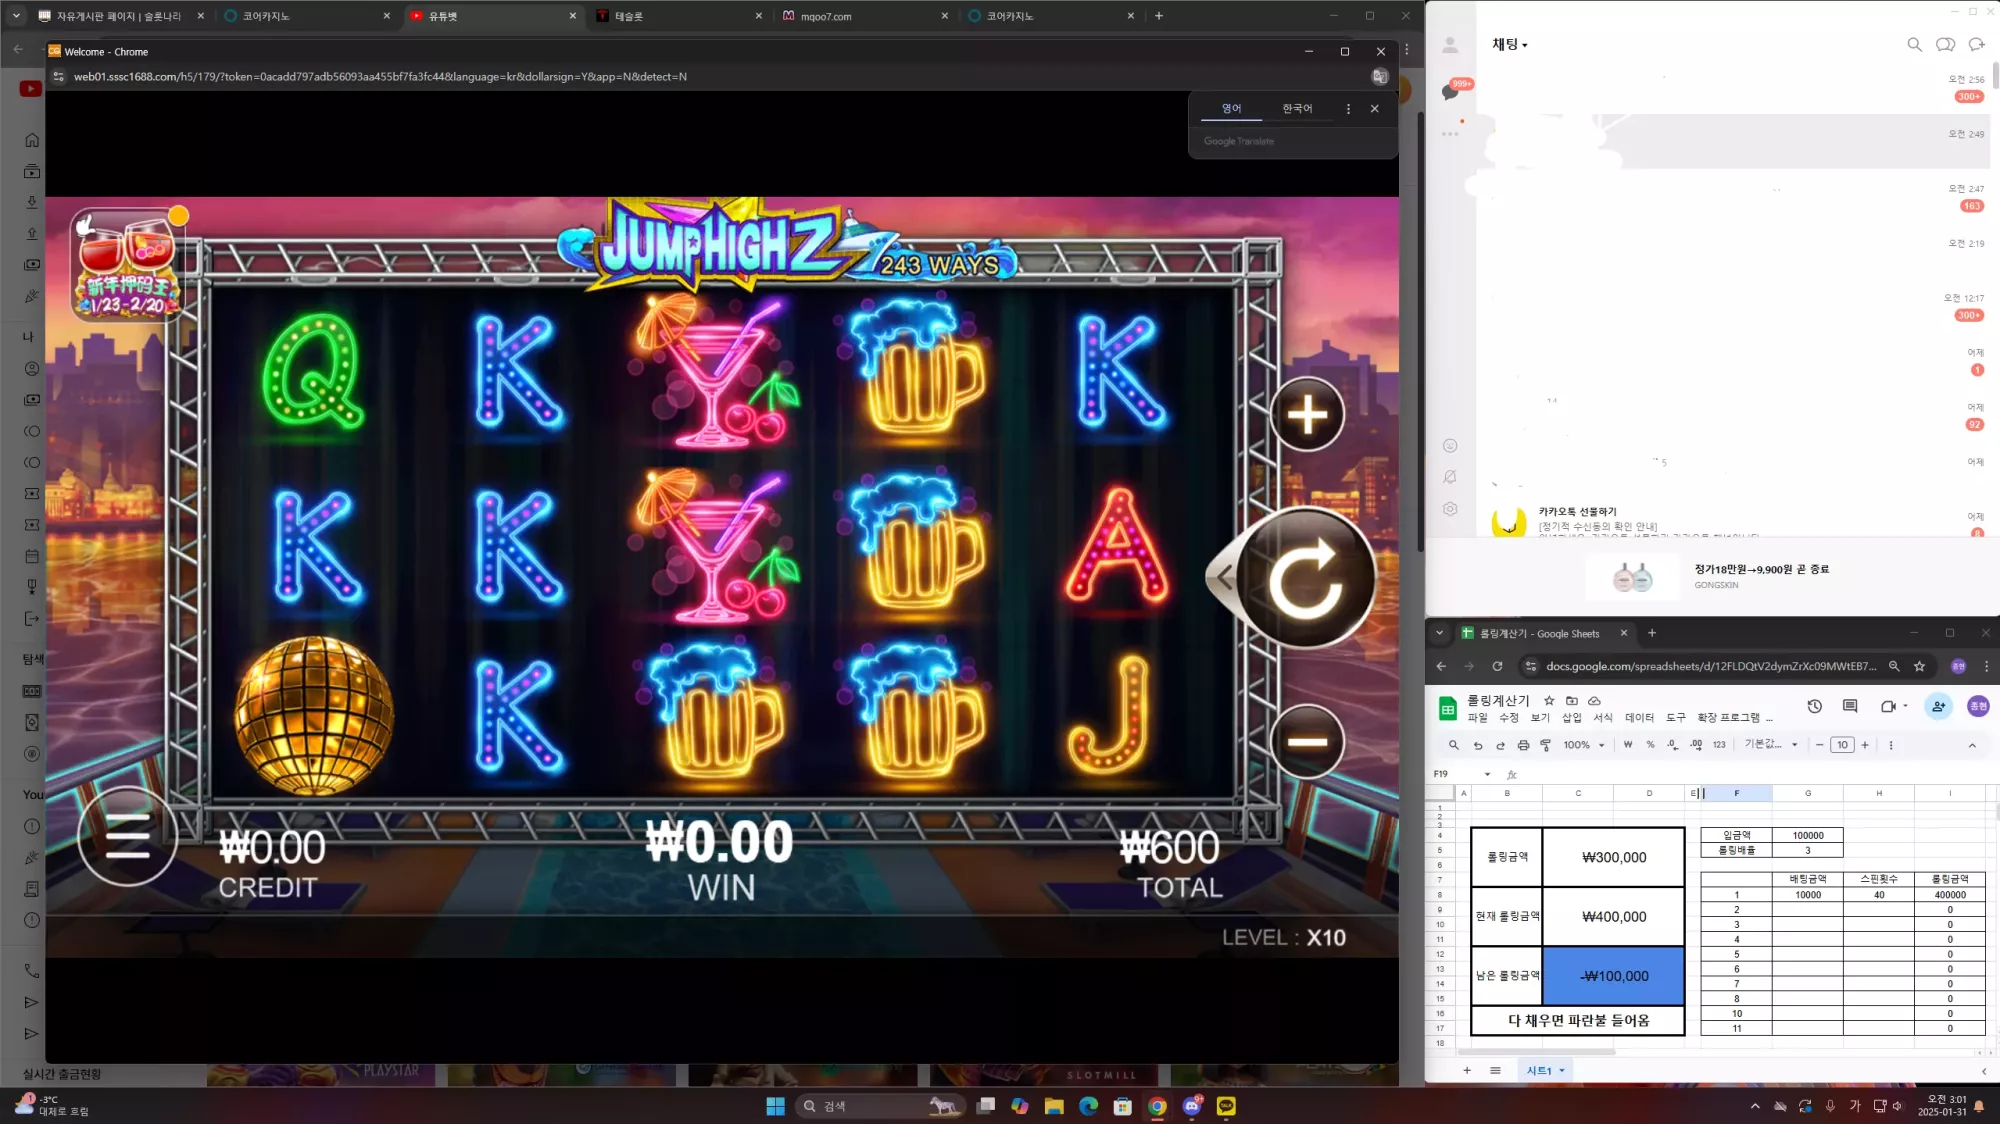Open the 파일 menu in Google Sheets
The height and width of the screenshot is (1124, 2000).
1477,718
